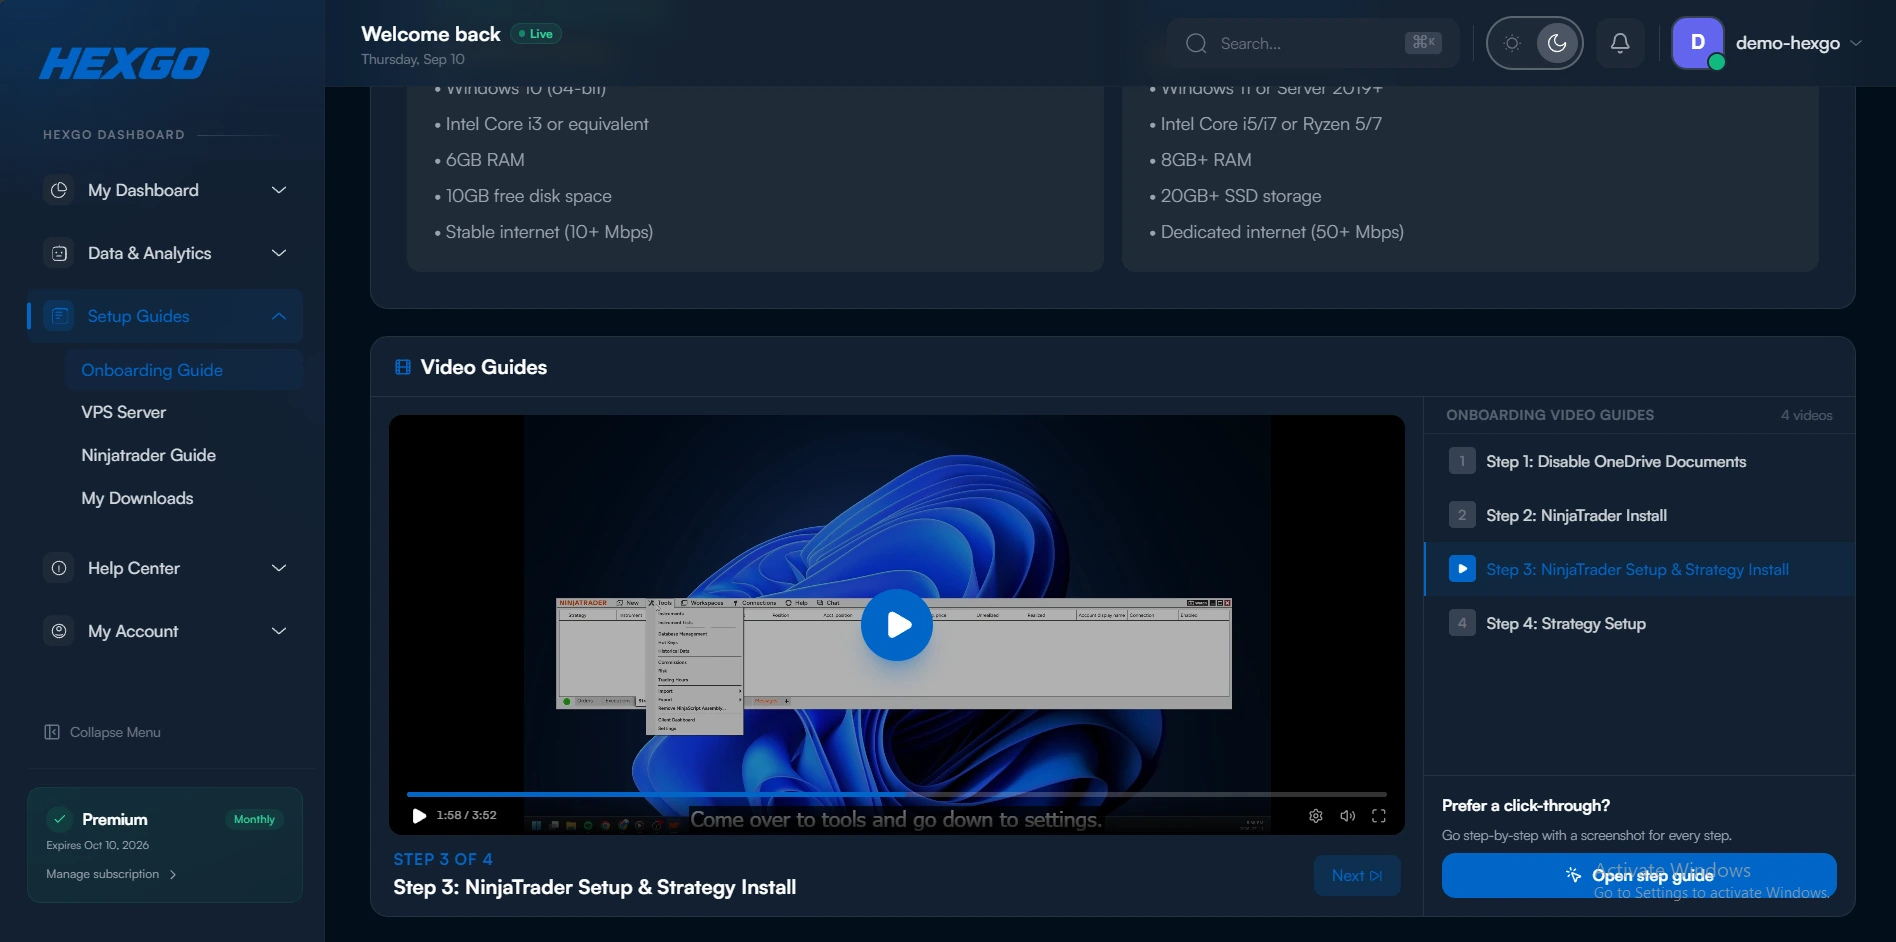Open video settings gear in player
Viewport: 1896px width, 942px height.
coord(1316,816)
